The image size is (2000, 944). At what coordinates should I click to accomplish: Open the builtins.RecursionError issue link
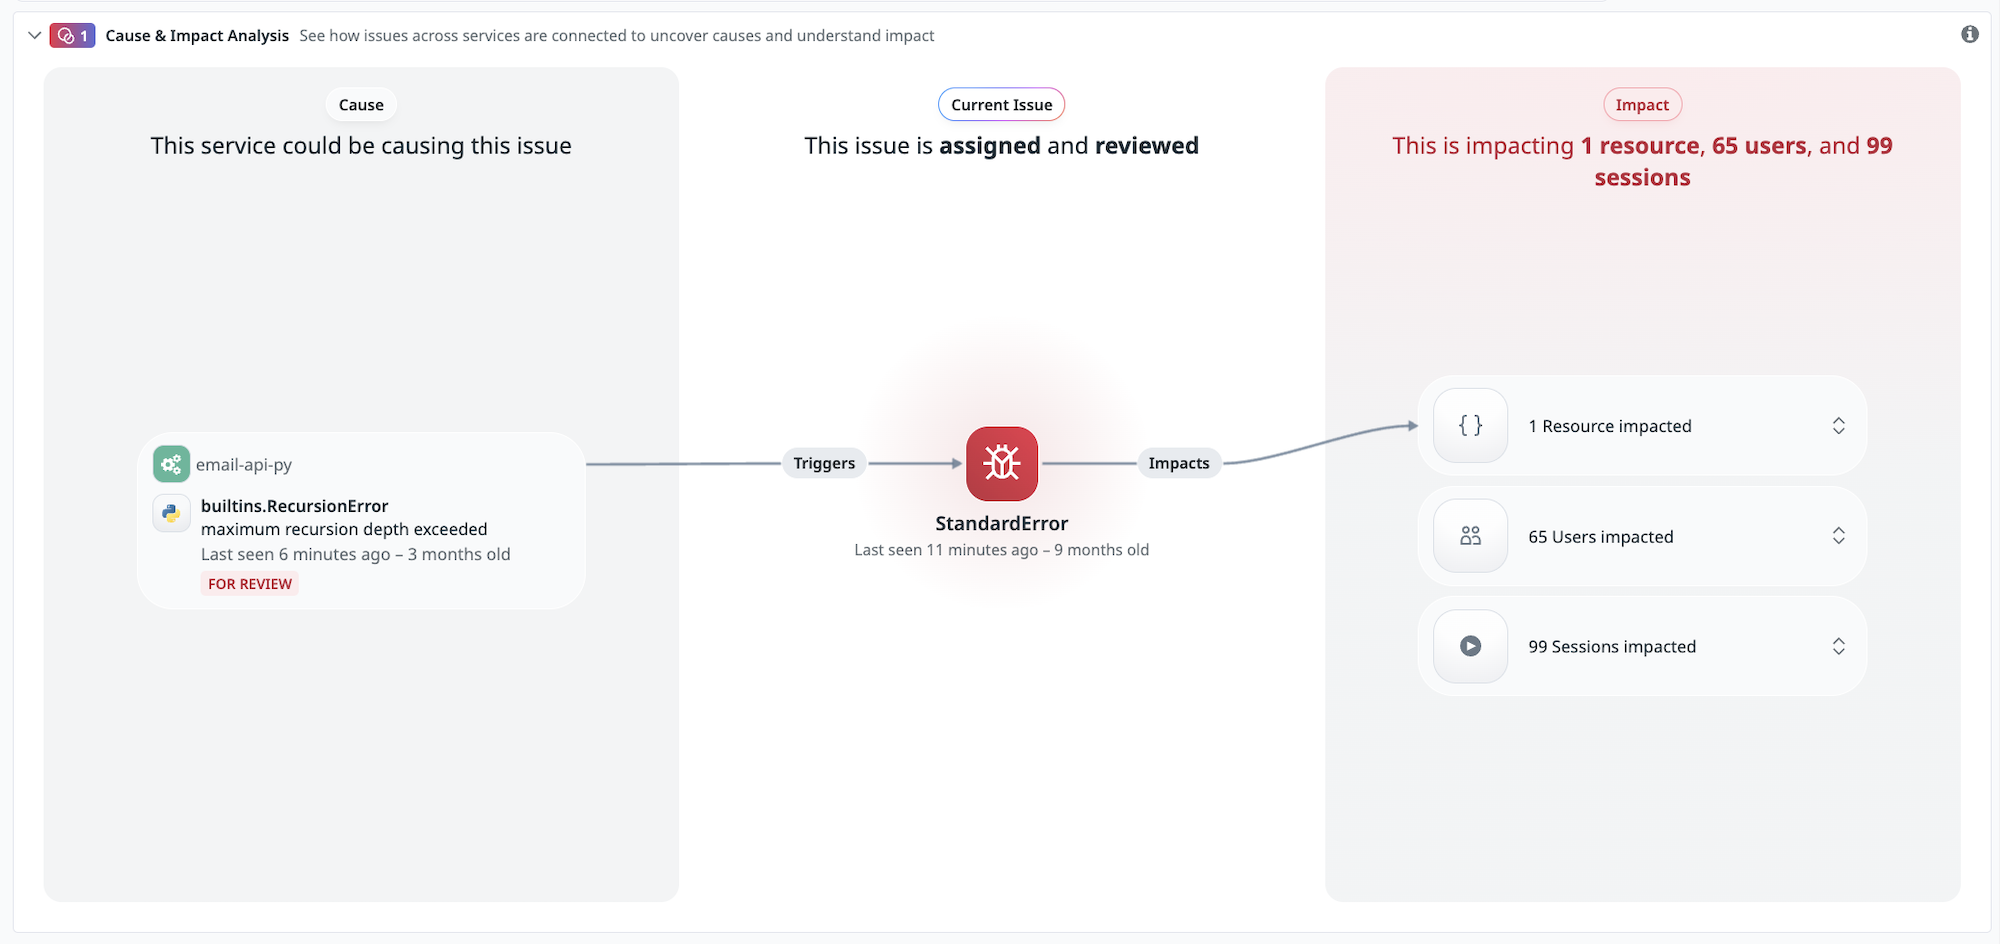294,506
